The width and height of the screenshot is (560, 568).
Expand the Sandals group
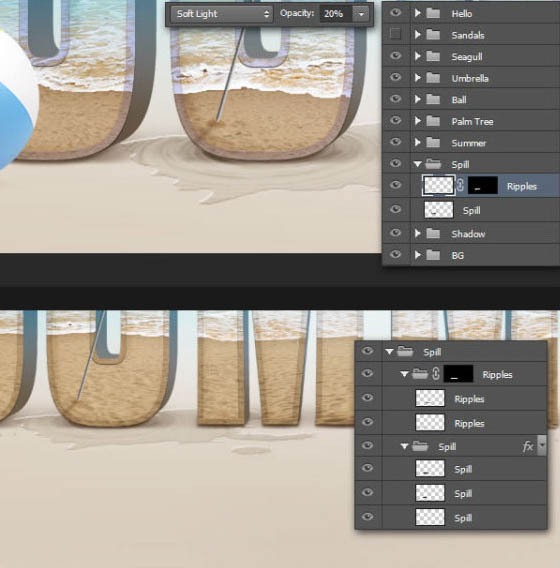tap(417, 34)
